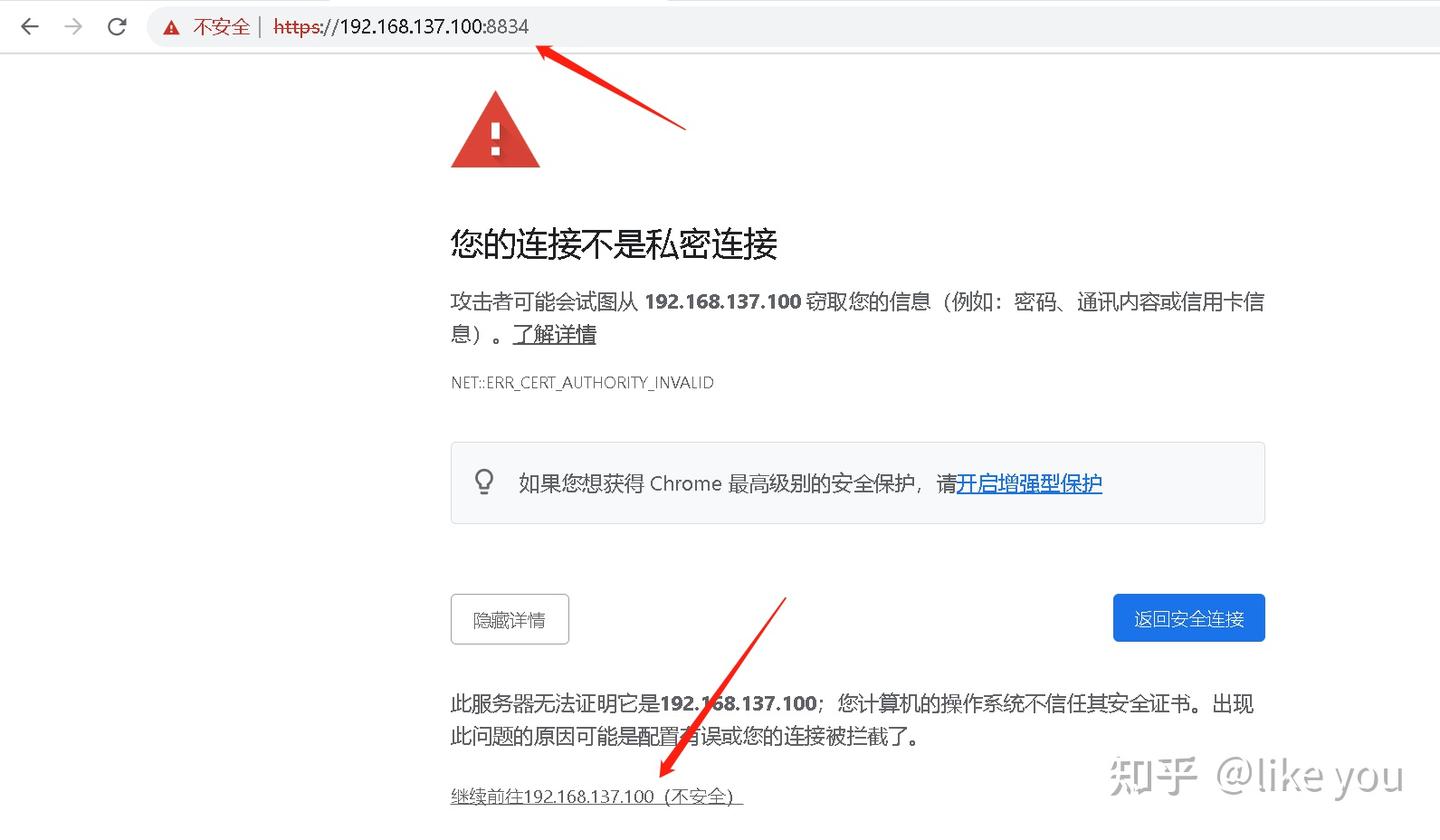Click the address bar URL 192.168.137.100:8834
Image resolution: width=1440 pixels, height=840 pixels.
point(401,27)
